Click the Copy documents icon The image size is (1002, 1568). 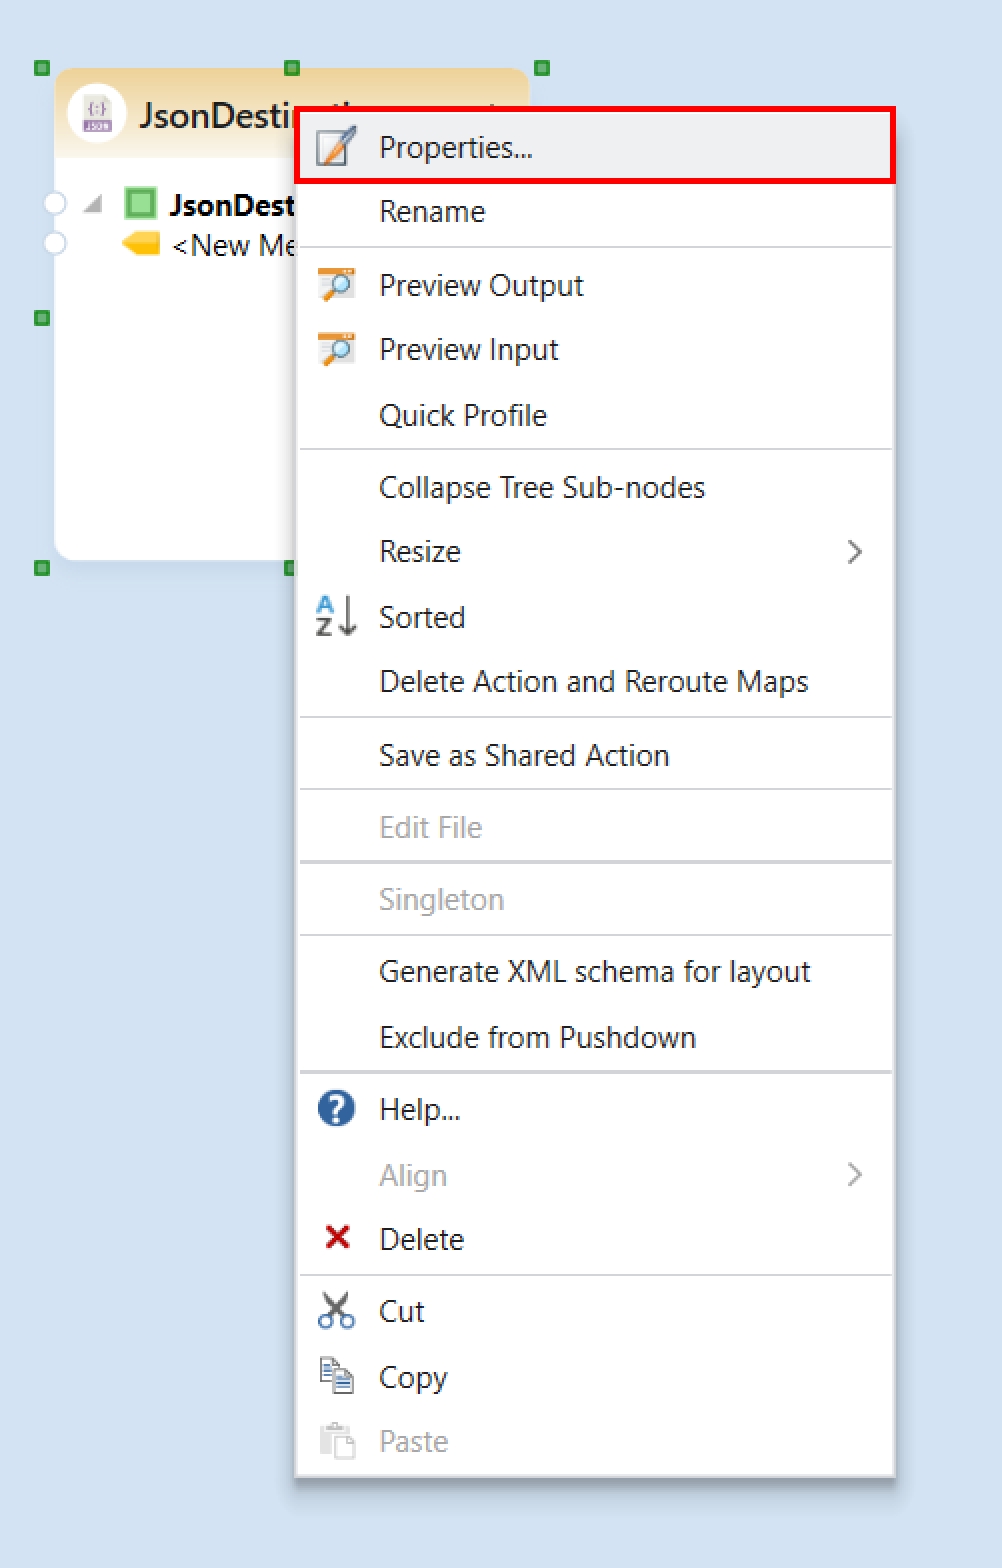point(336,1376)
